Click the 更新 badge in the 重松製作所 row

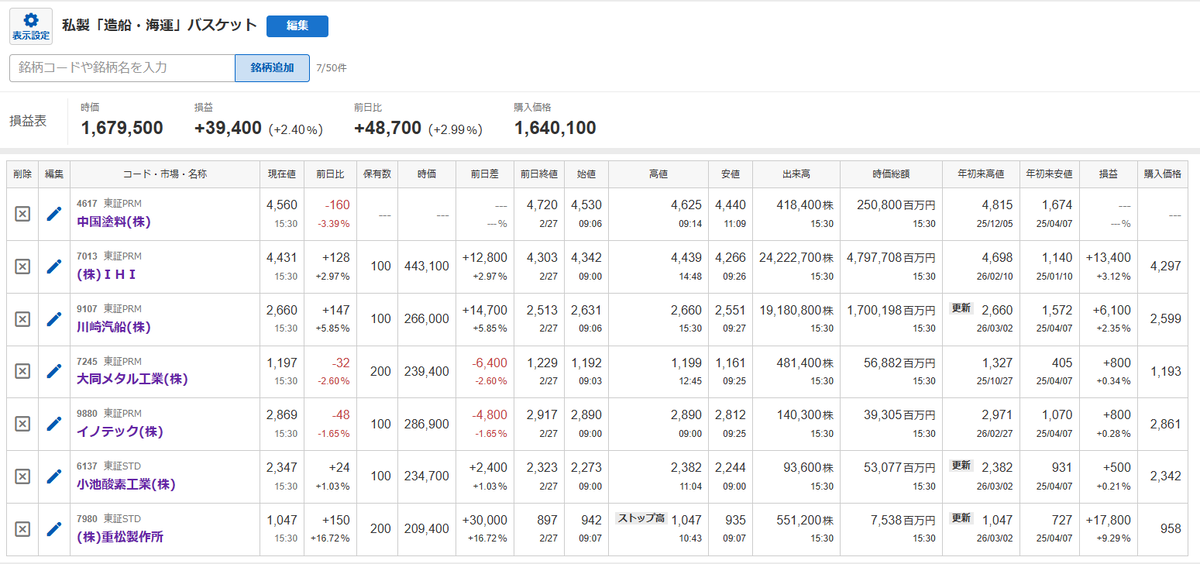(961, 519)
